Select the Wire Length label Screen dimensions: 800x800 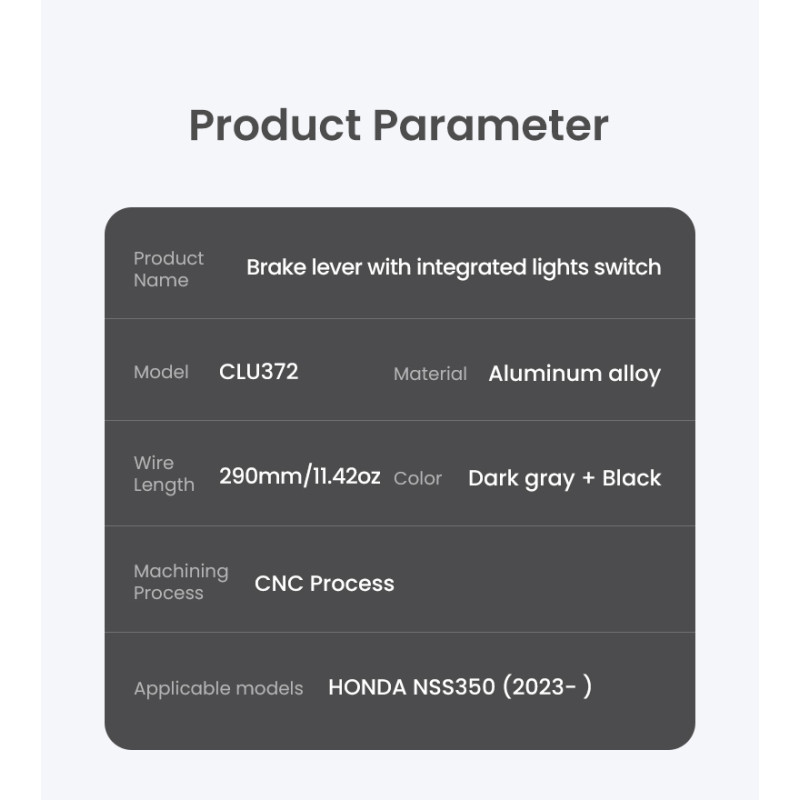coord(164,474)
